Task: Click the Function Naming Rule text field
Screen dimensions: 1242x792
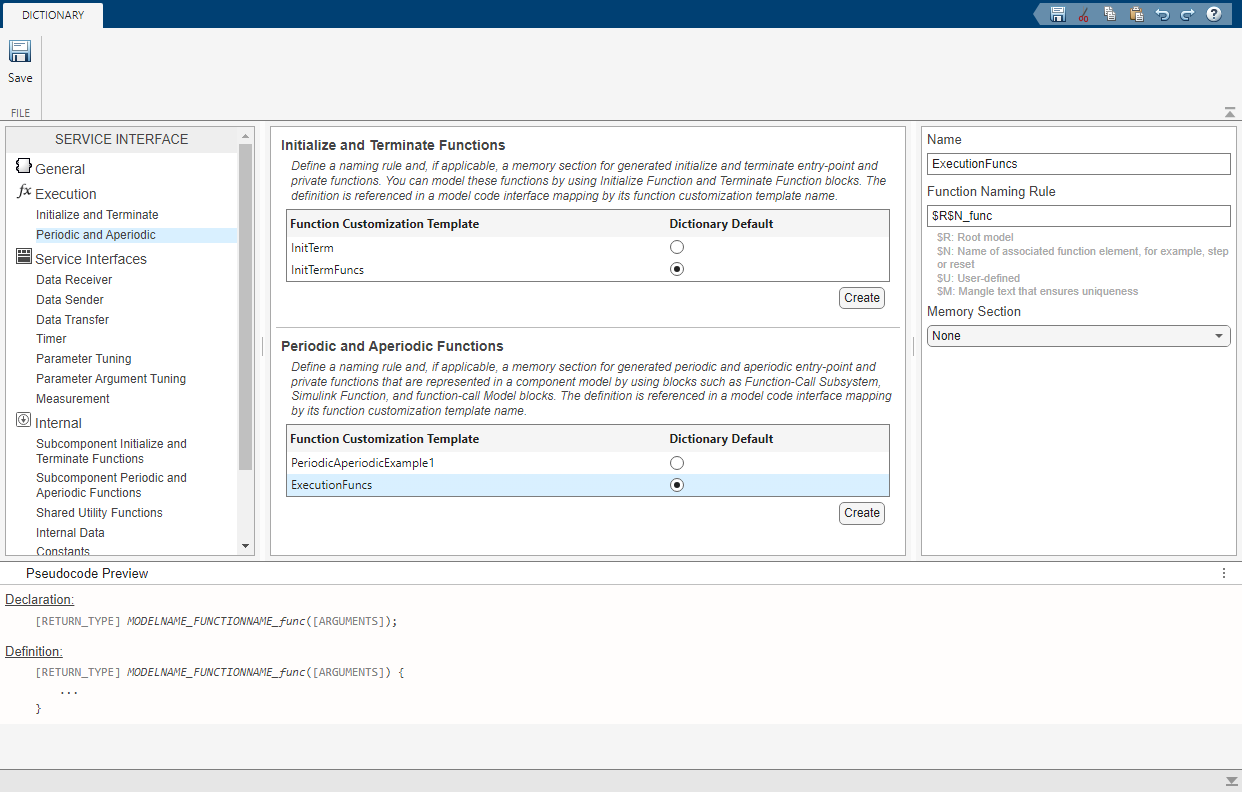Action: click(x=1078, y=216)
